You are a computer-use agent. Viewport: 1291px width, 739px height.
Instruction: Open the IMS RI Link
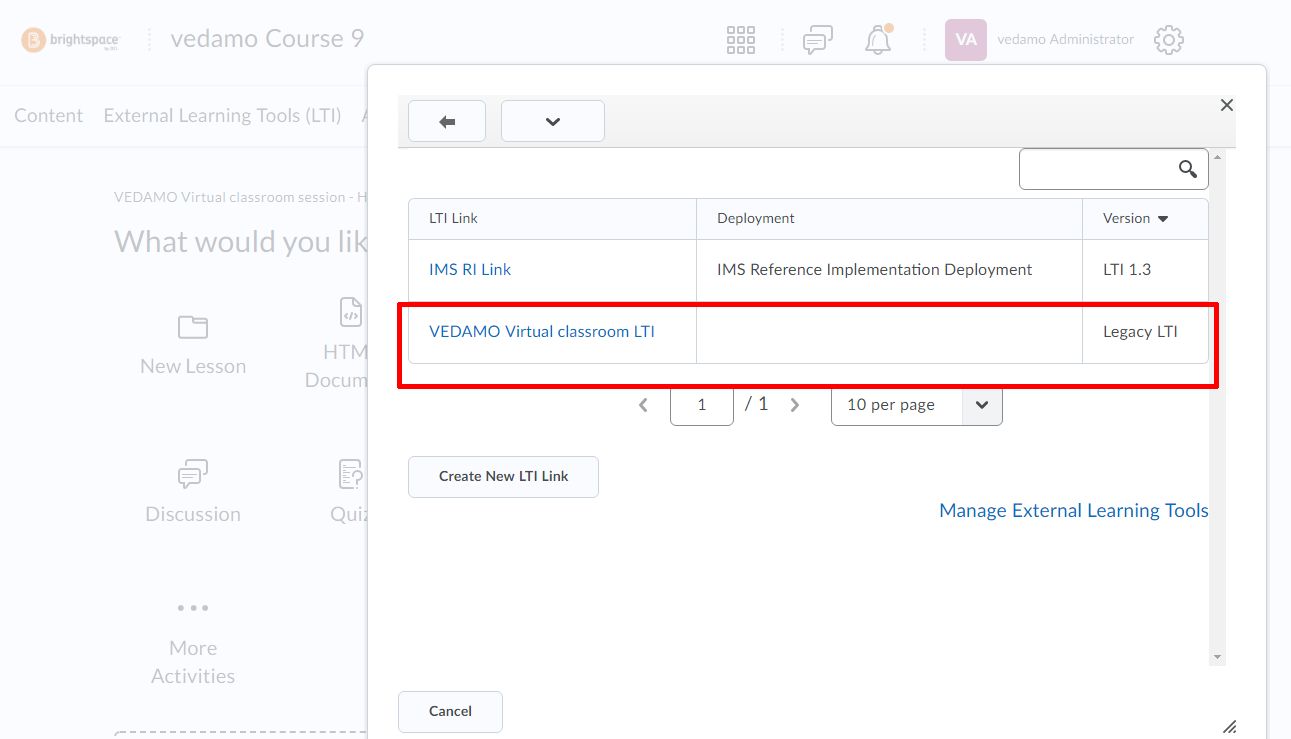pos(470,269)
